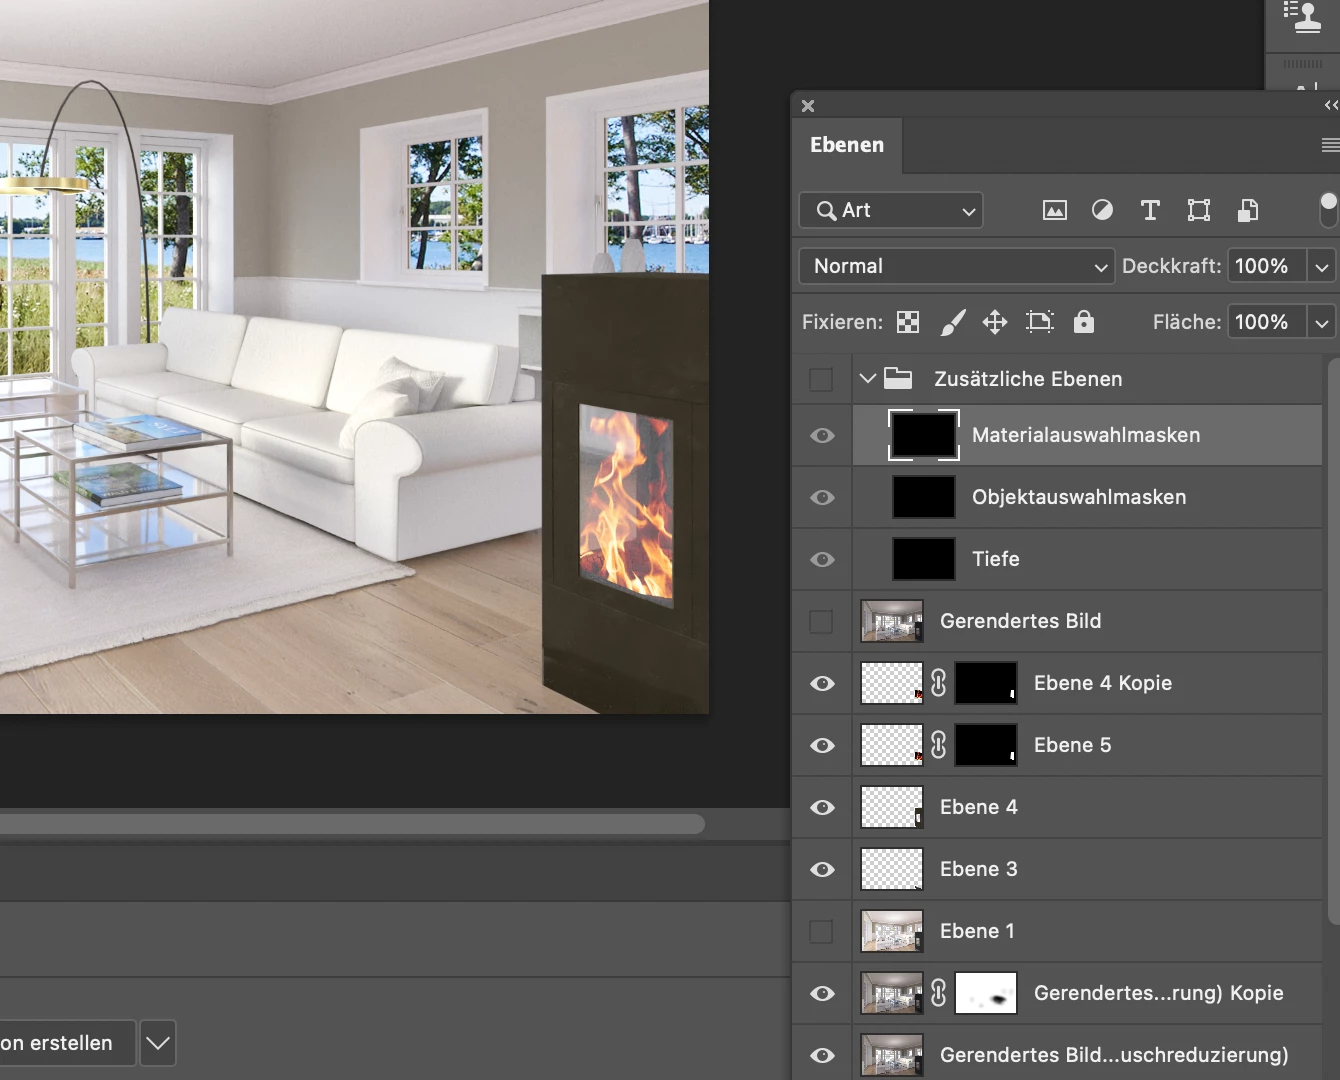Lock image pixels with brush icon
Screen dimensions: 1340x1080
[953, 322]
